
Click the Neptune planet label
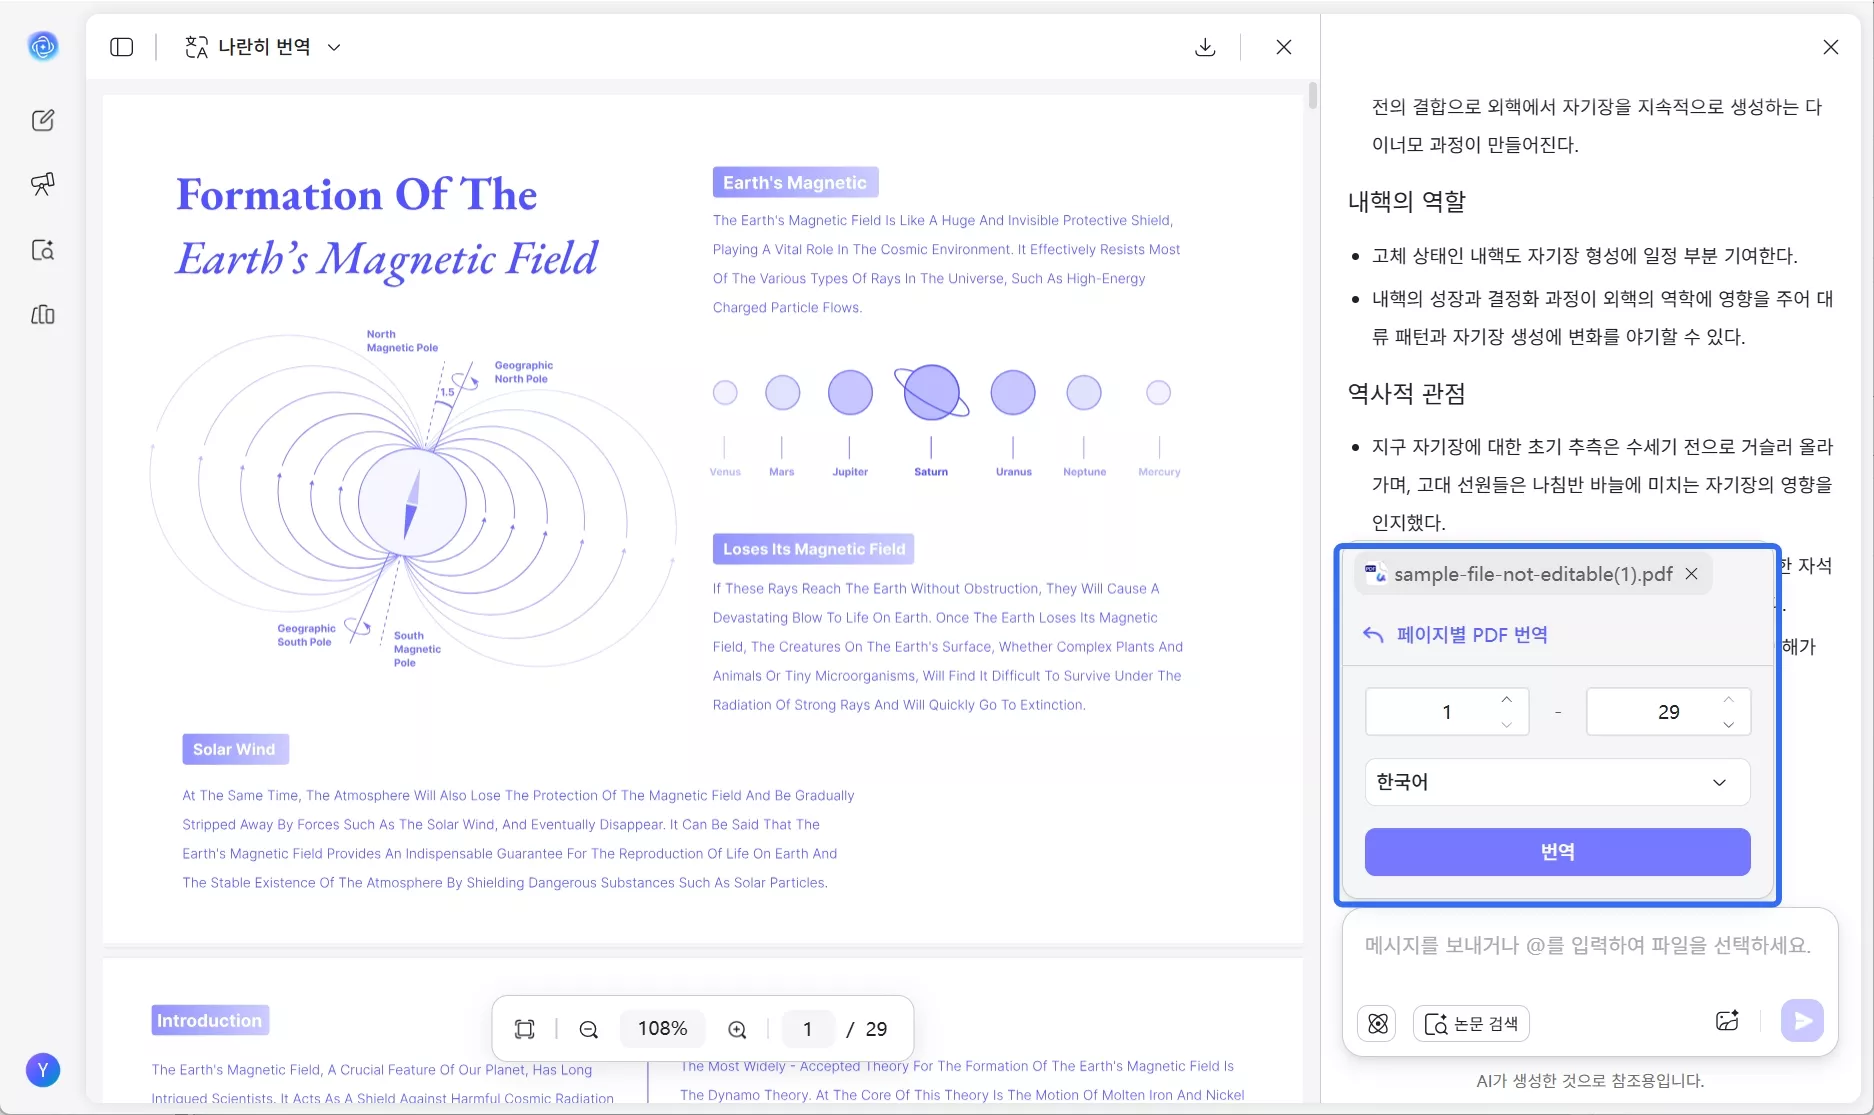tap(1084, 472)
